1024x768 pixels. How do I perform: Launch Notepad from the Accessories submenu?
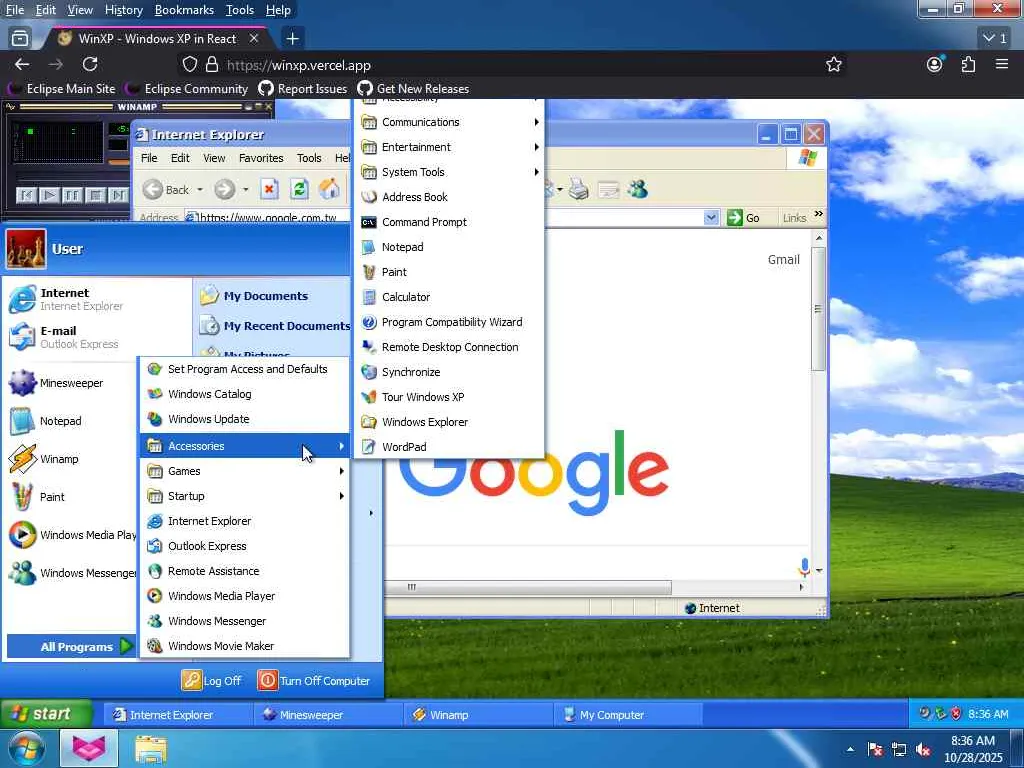pyautogui.click(x=449, y=247)
